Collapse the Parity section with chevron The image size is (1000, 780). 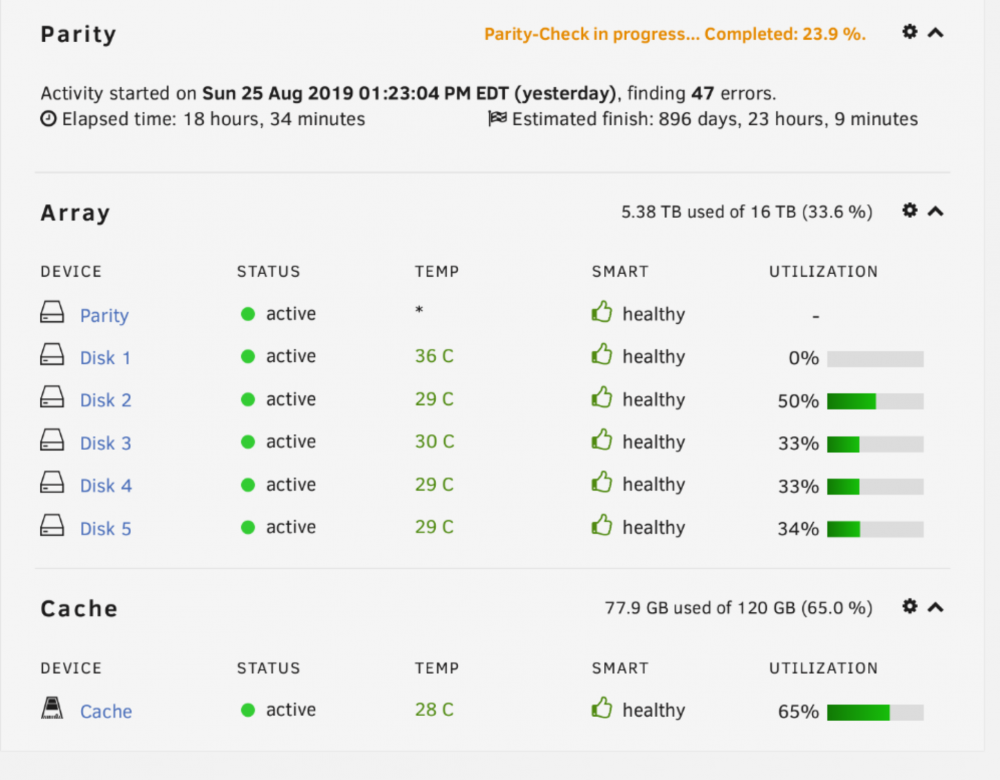point(936,33)
